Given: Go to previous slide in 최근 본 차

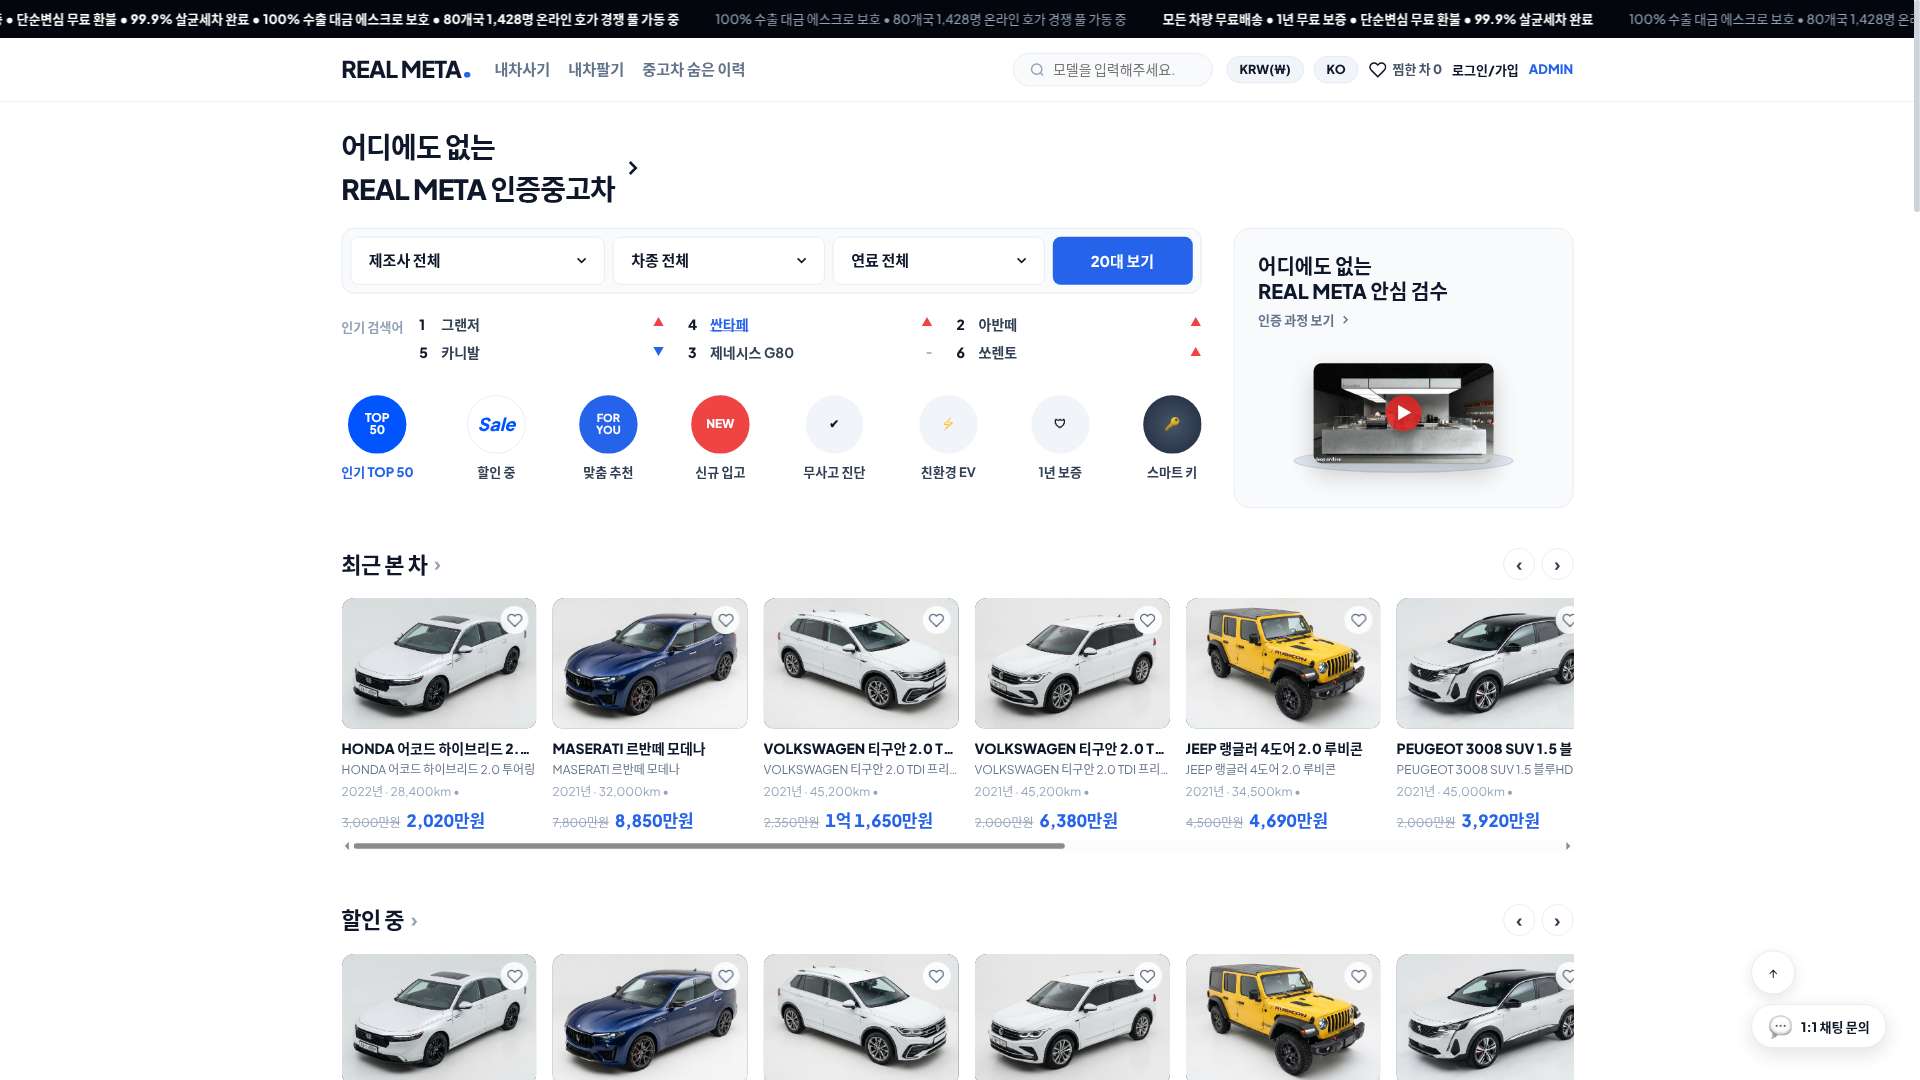Looking at the screenshot, I should click(1519, 565).
